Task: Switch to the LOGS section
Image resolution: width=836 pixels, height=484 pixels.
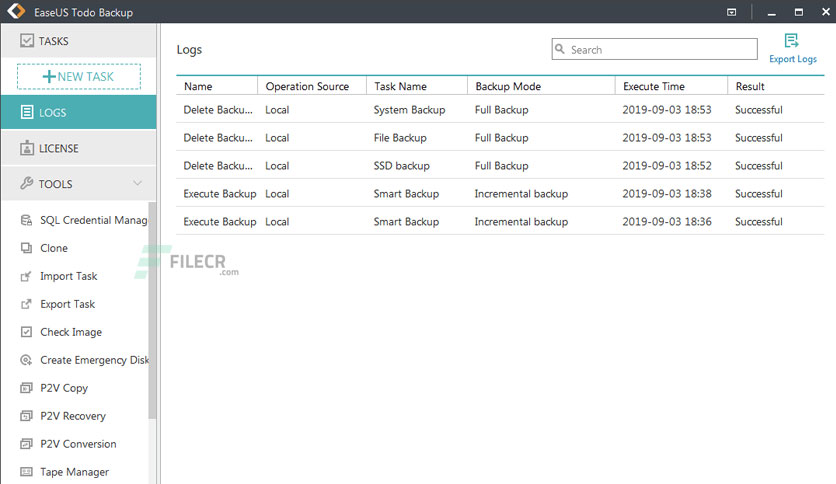Action: 78,112
